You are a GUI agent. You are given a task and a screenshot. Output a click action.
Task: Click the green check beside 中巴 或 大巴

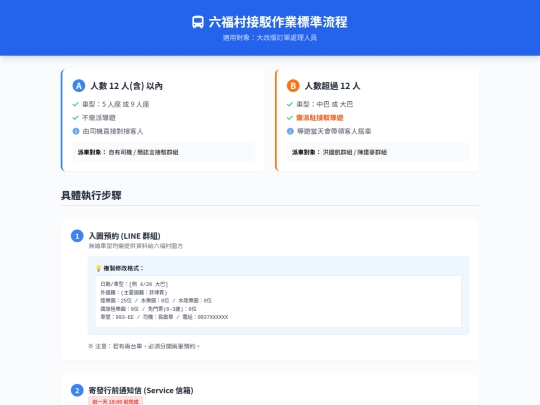pyautogui.click(x=290, y=104)
